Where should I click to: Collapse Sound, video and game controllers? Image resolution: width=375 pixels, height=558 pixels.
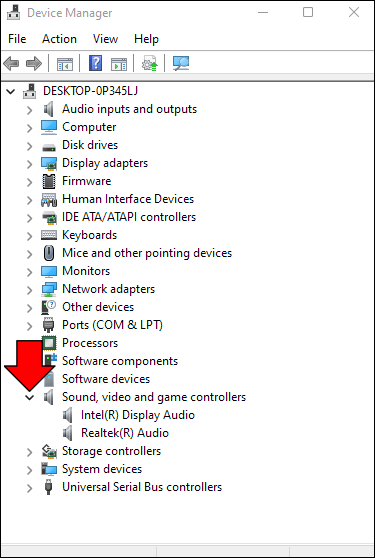coord(30,397)
